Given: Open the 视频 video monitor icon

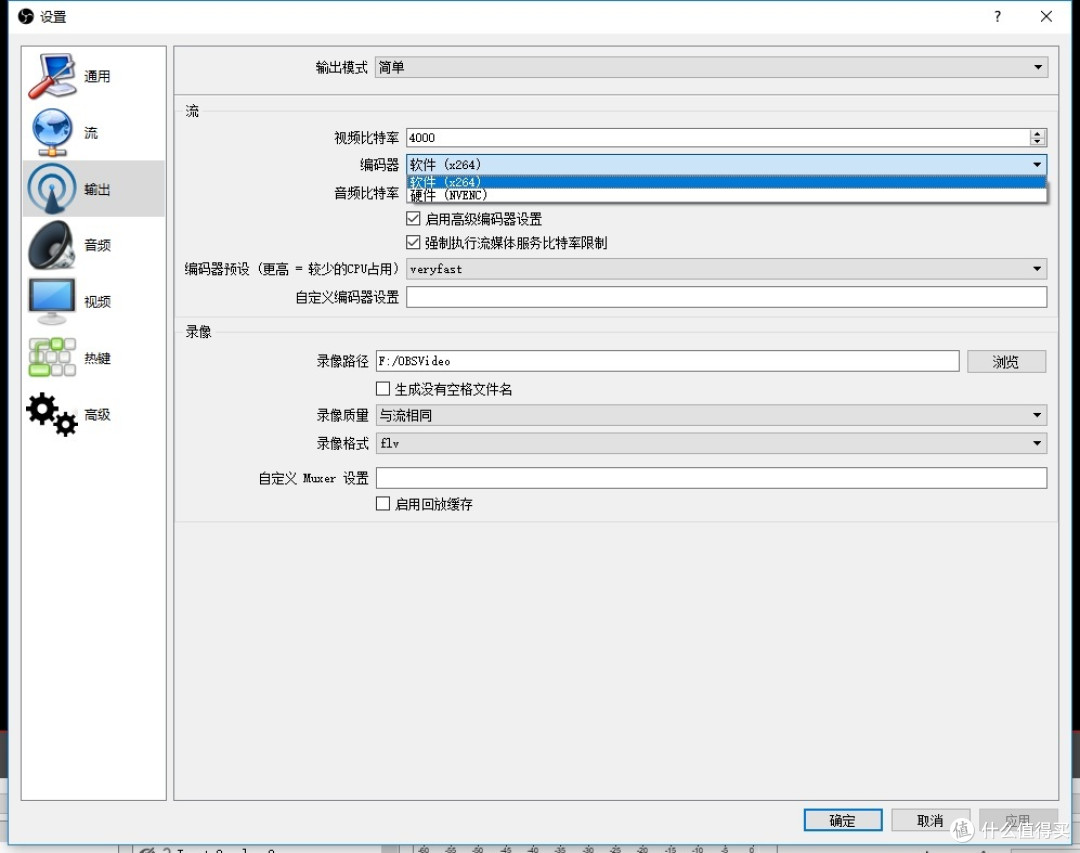Looking at the screenshot, I should 52,301.
